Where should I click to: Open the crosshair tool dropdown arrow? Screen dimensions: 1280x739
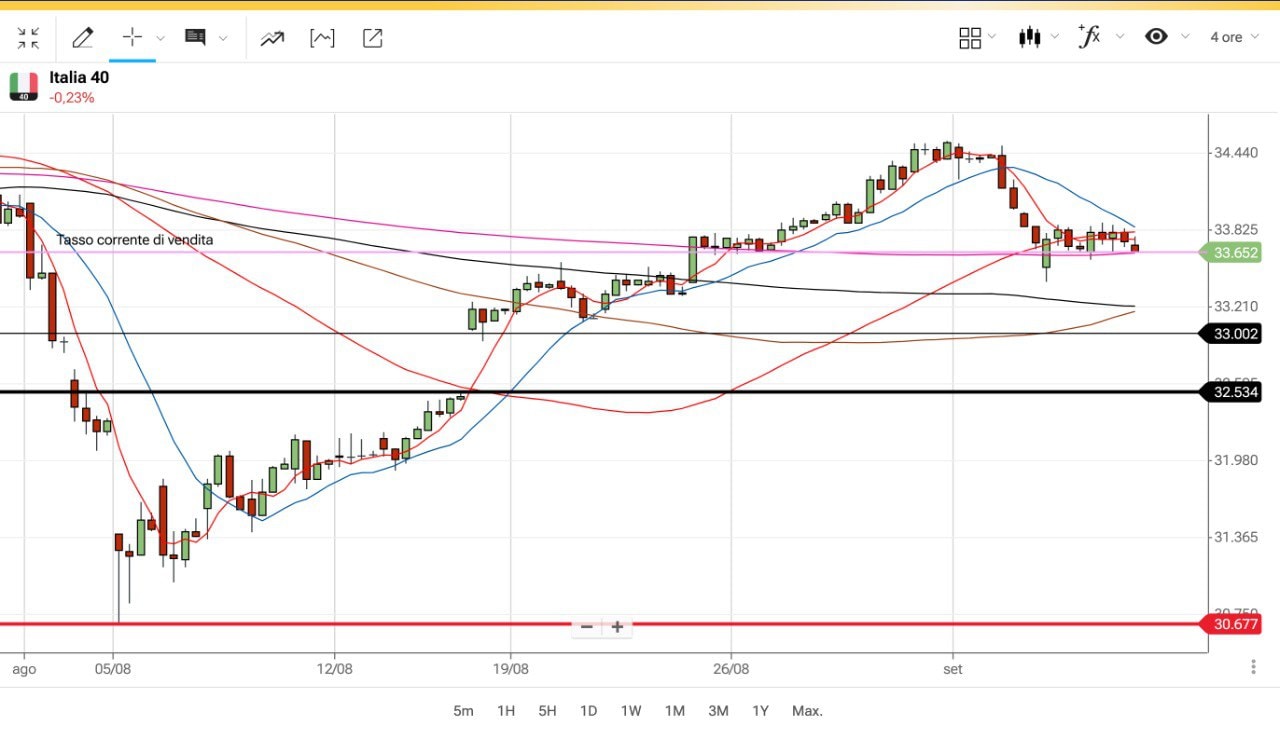pyautogui.click(x=160, y=38)
